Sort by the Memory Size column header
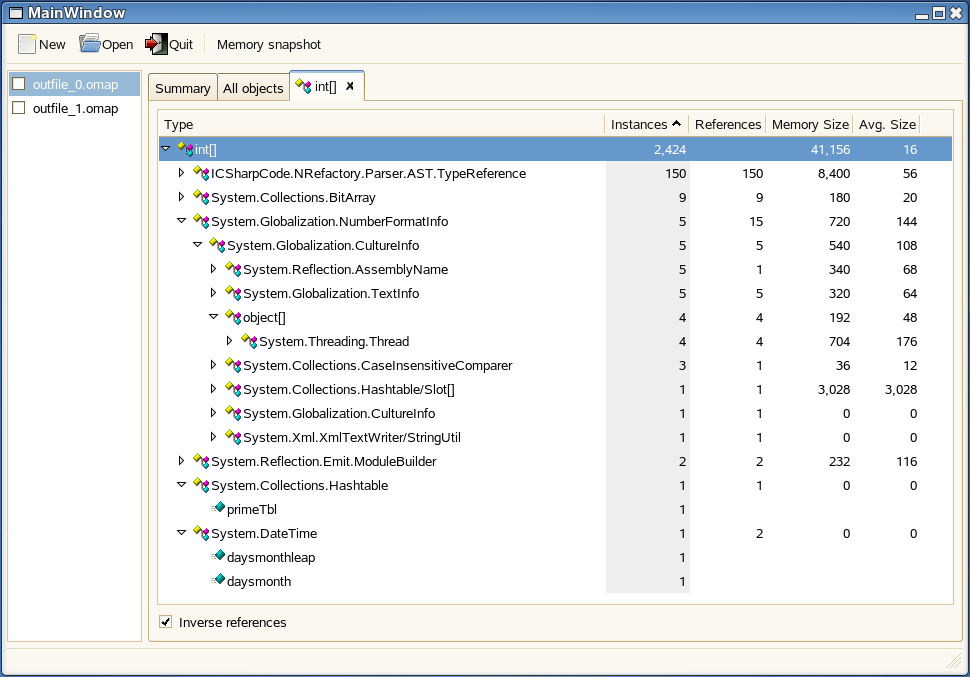970x677 pixels. coord(809,125)
